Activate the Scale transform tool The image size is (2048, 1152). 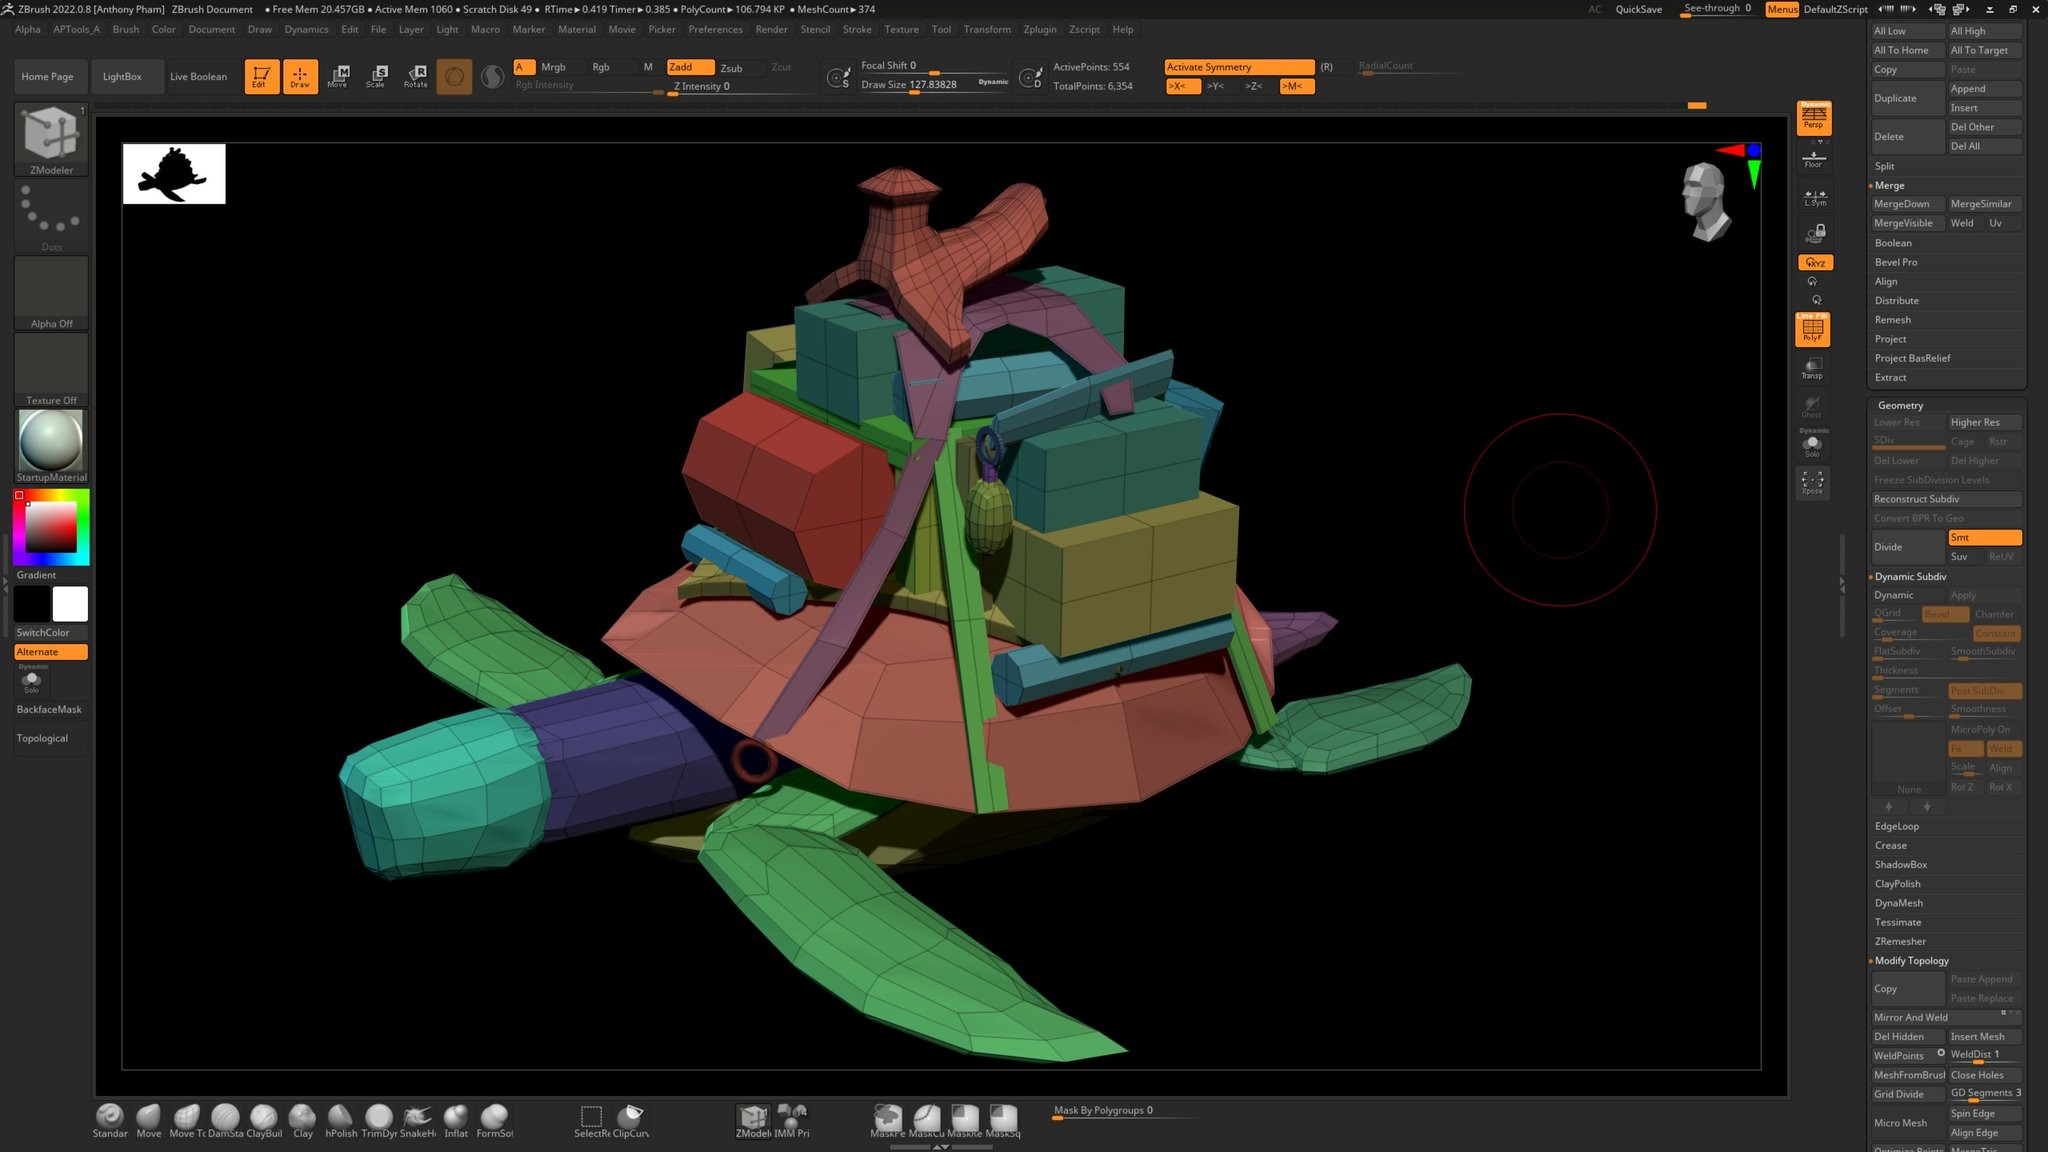(x=377, y=76)
